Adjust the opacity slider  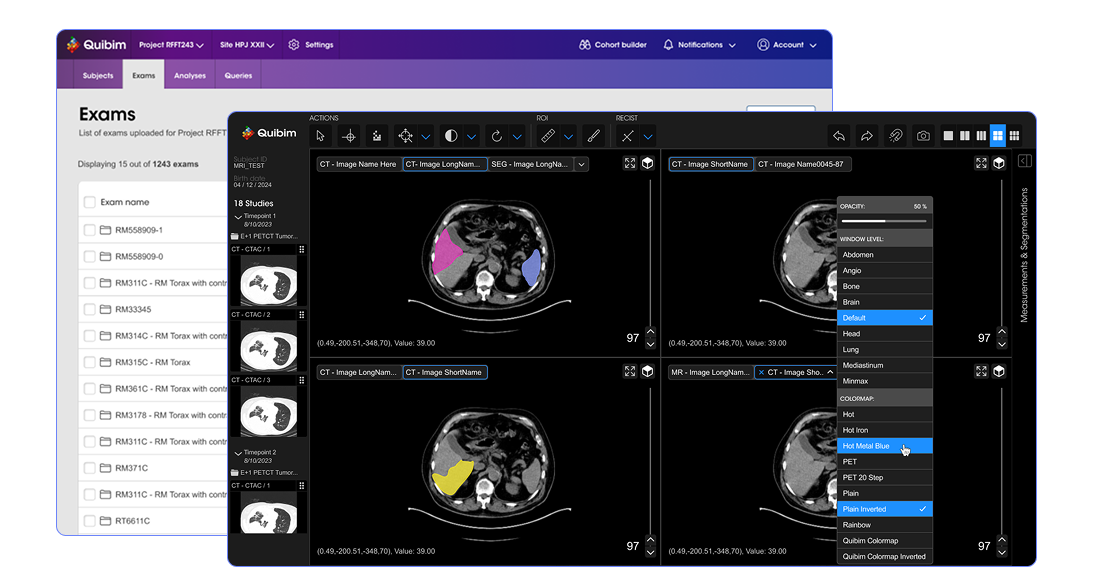pyautogui.click(x=884, y=220)
